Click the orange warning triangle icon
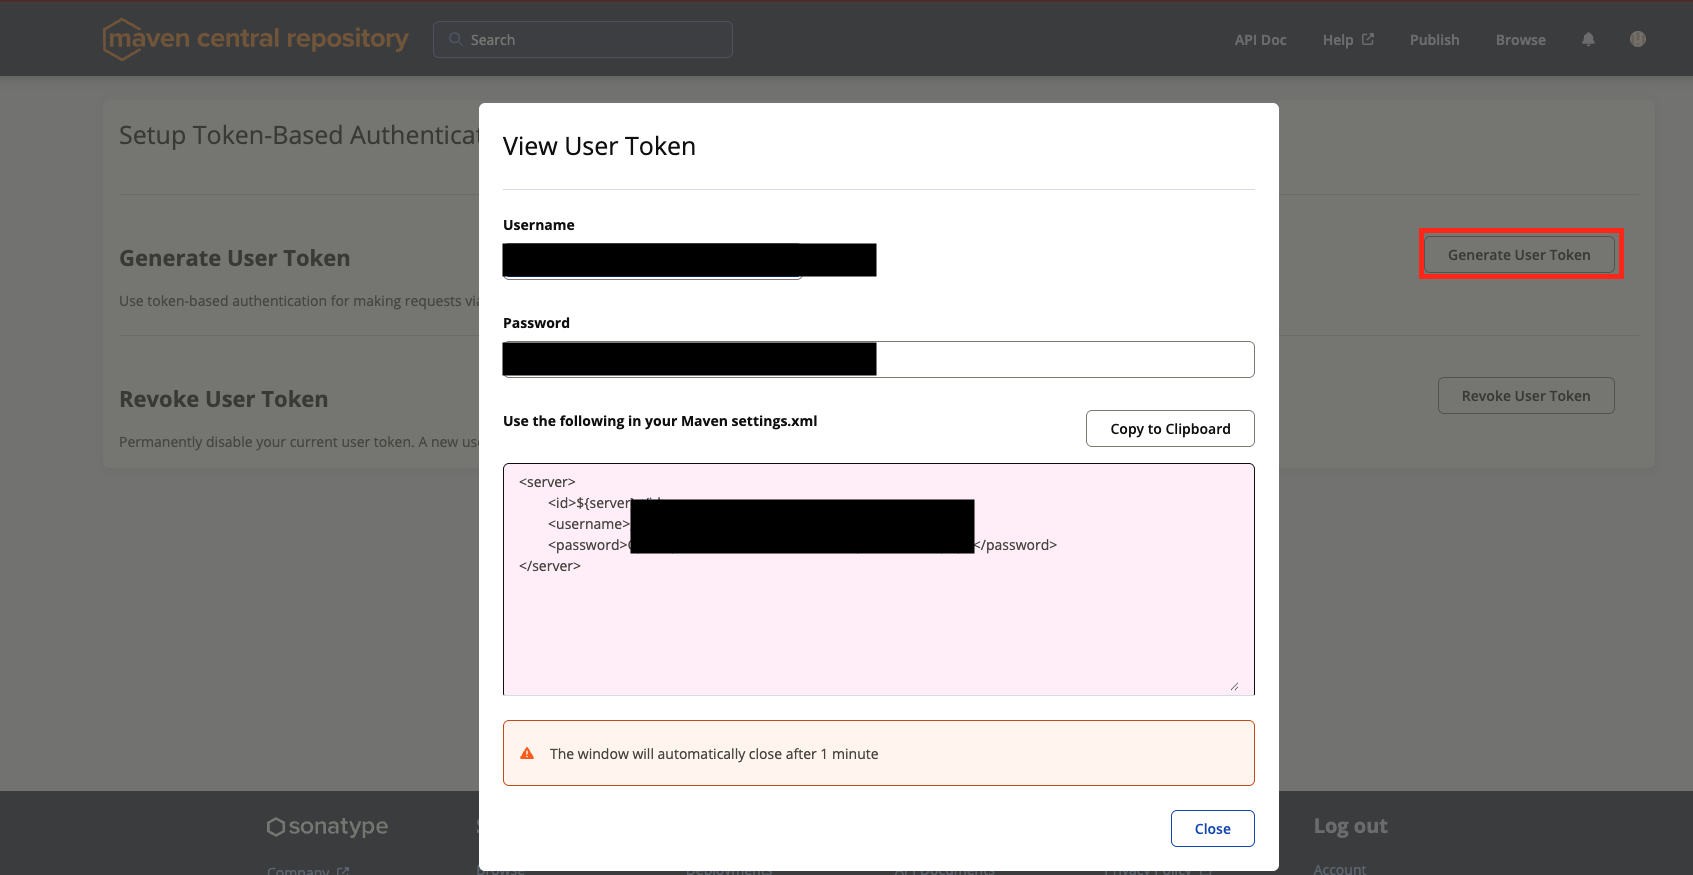1693x875 pixels. (527, 753)
